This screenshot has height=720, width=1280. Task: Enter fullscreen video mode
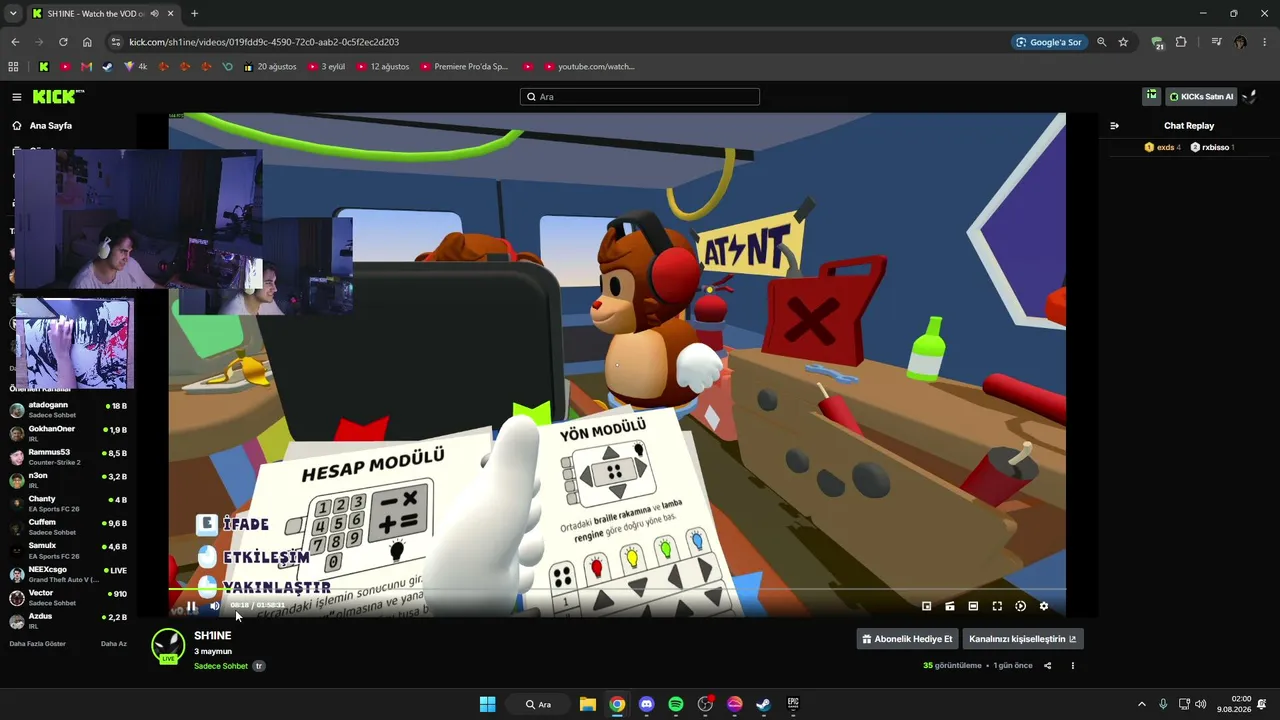pyautogui.click(x=997, y=606)
